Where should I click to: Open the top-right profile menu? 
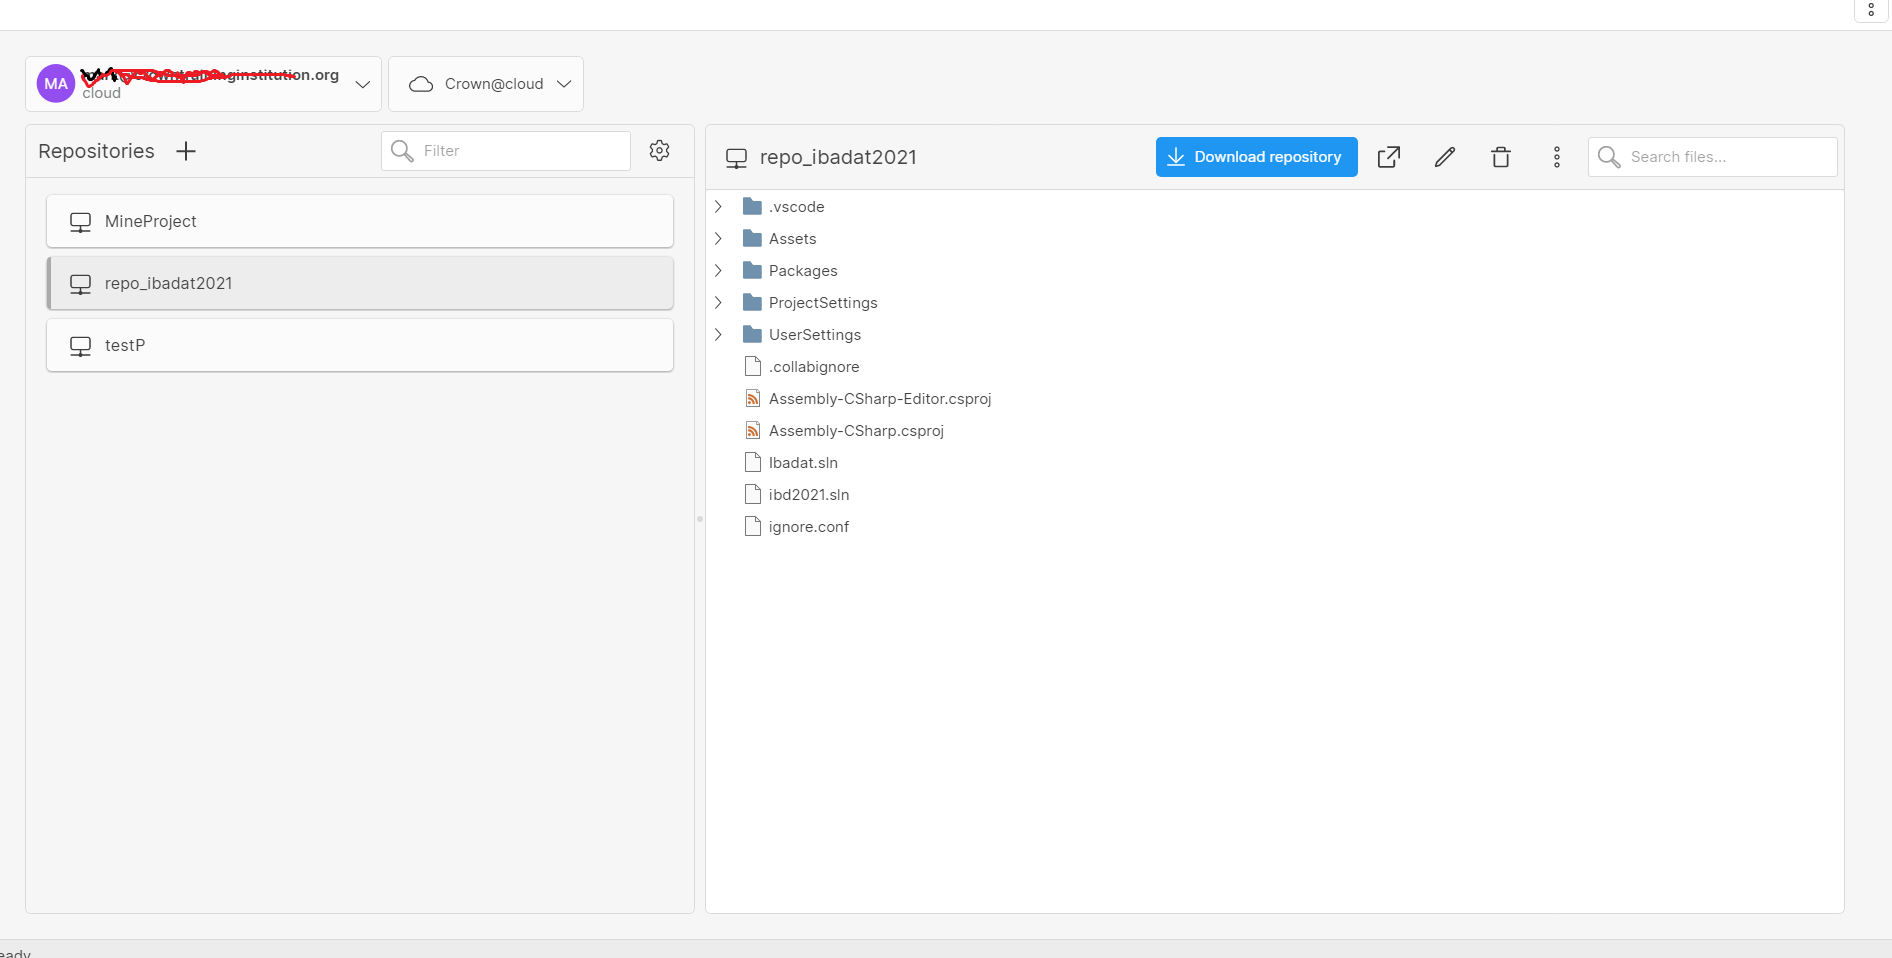click(1871, 11)
